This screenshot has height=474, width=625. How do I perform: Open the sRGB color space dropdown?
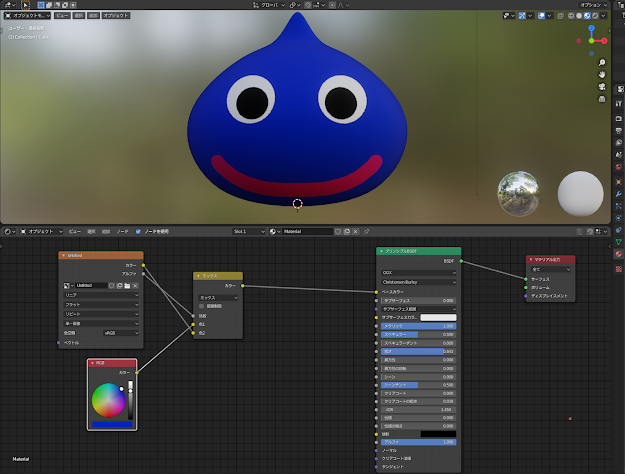tap(121, 333)
